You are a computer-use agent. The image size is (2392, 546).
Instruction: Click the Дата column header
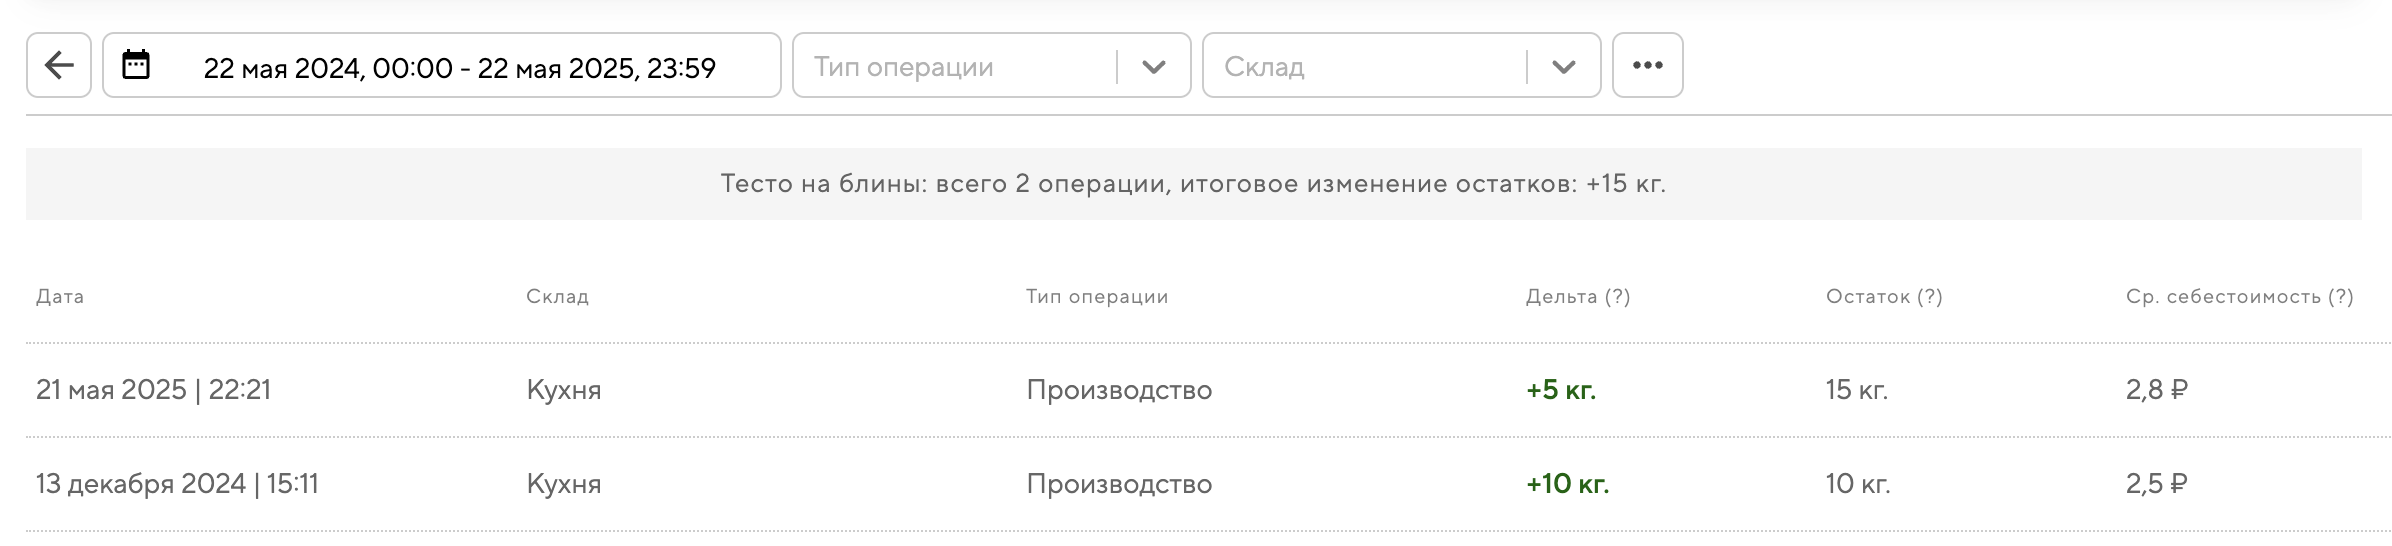click(60, 297)
